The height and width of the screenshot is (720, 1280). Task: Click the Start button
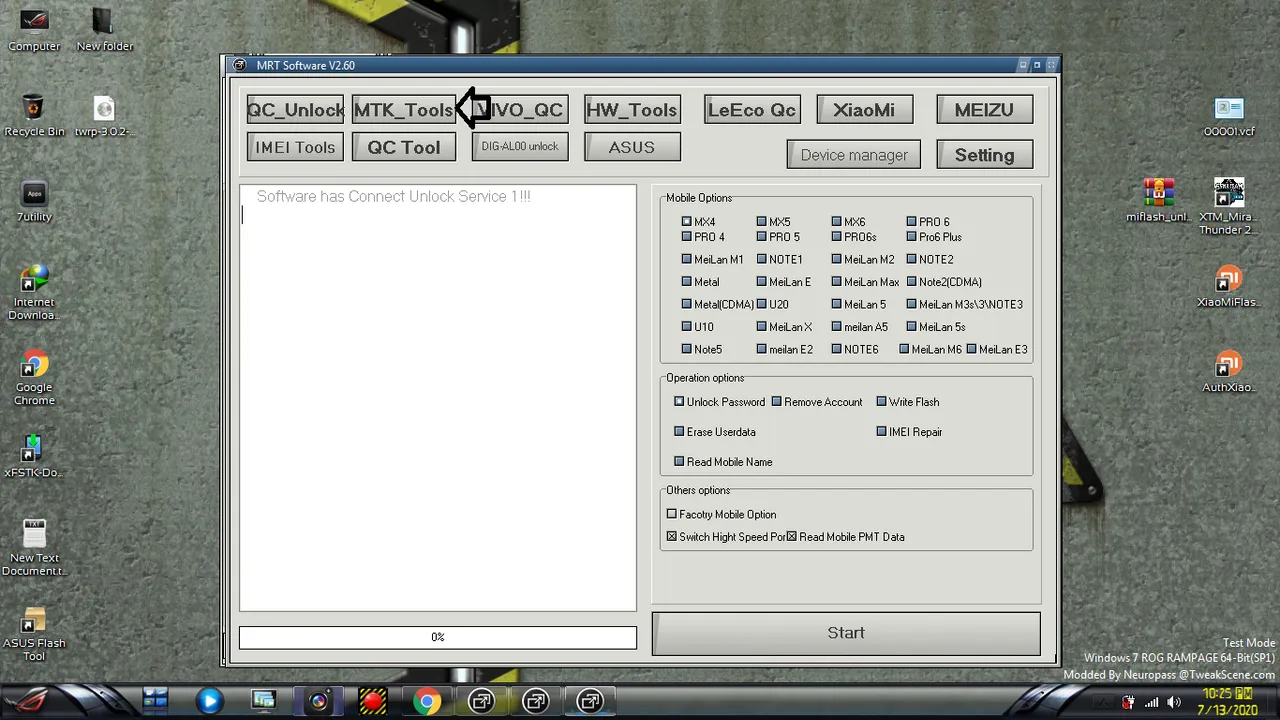click(846, 633)
